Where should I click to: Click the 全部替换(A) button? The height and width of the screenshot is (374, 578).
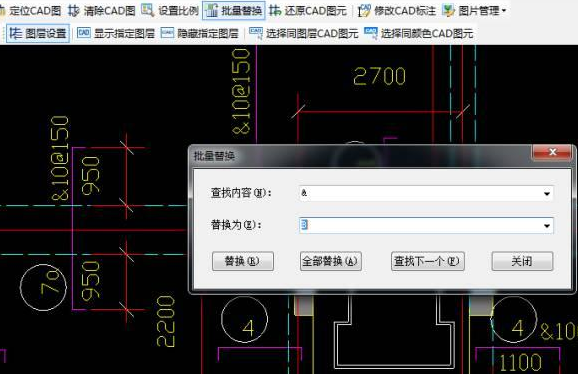331,261
